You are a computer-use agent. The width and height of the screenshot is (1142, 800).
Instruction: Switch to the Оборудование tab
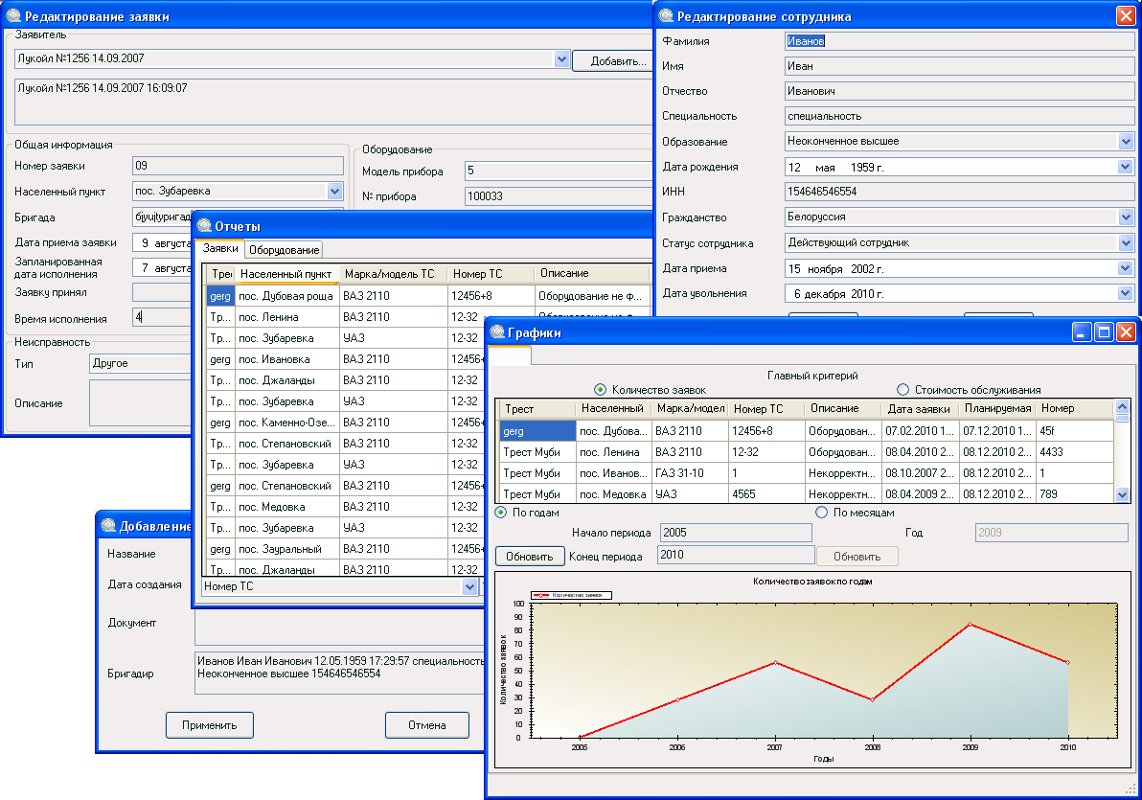284,250
